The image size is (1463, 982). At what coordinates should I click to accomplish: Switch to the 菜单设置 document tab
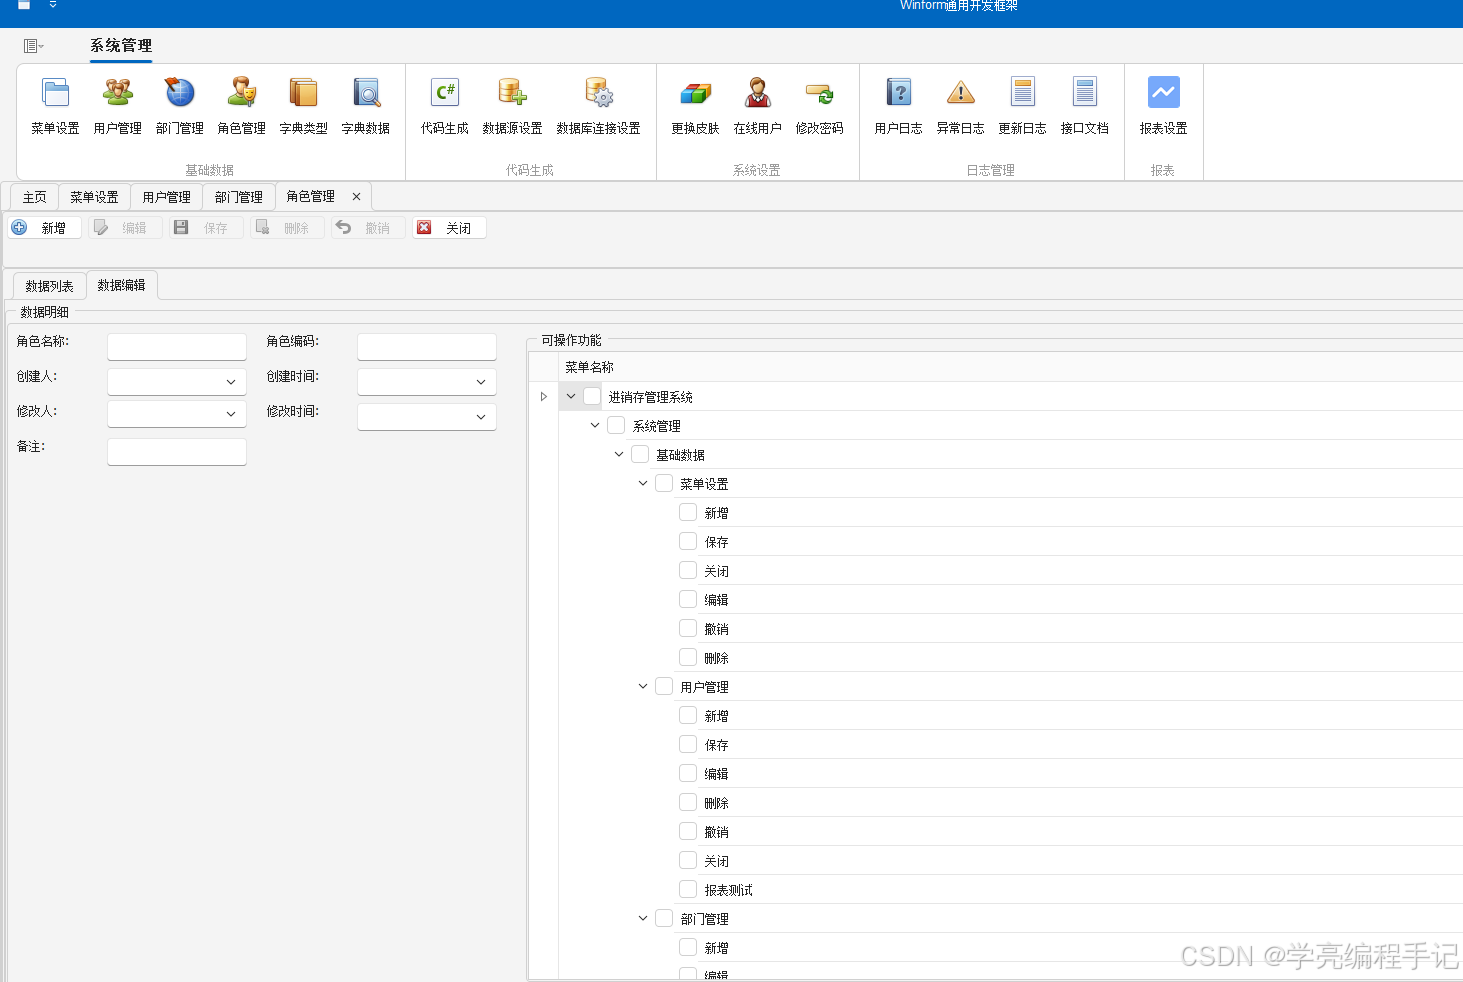94,197
